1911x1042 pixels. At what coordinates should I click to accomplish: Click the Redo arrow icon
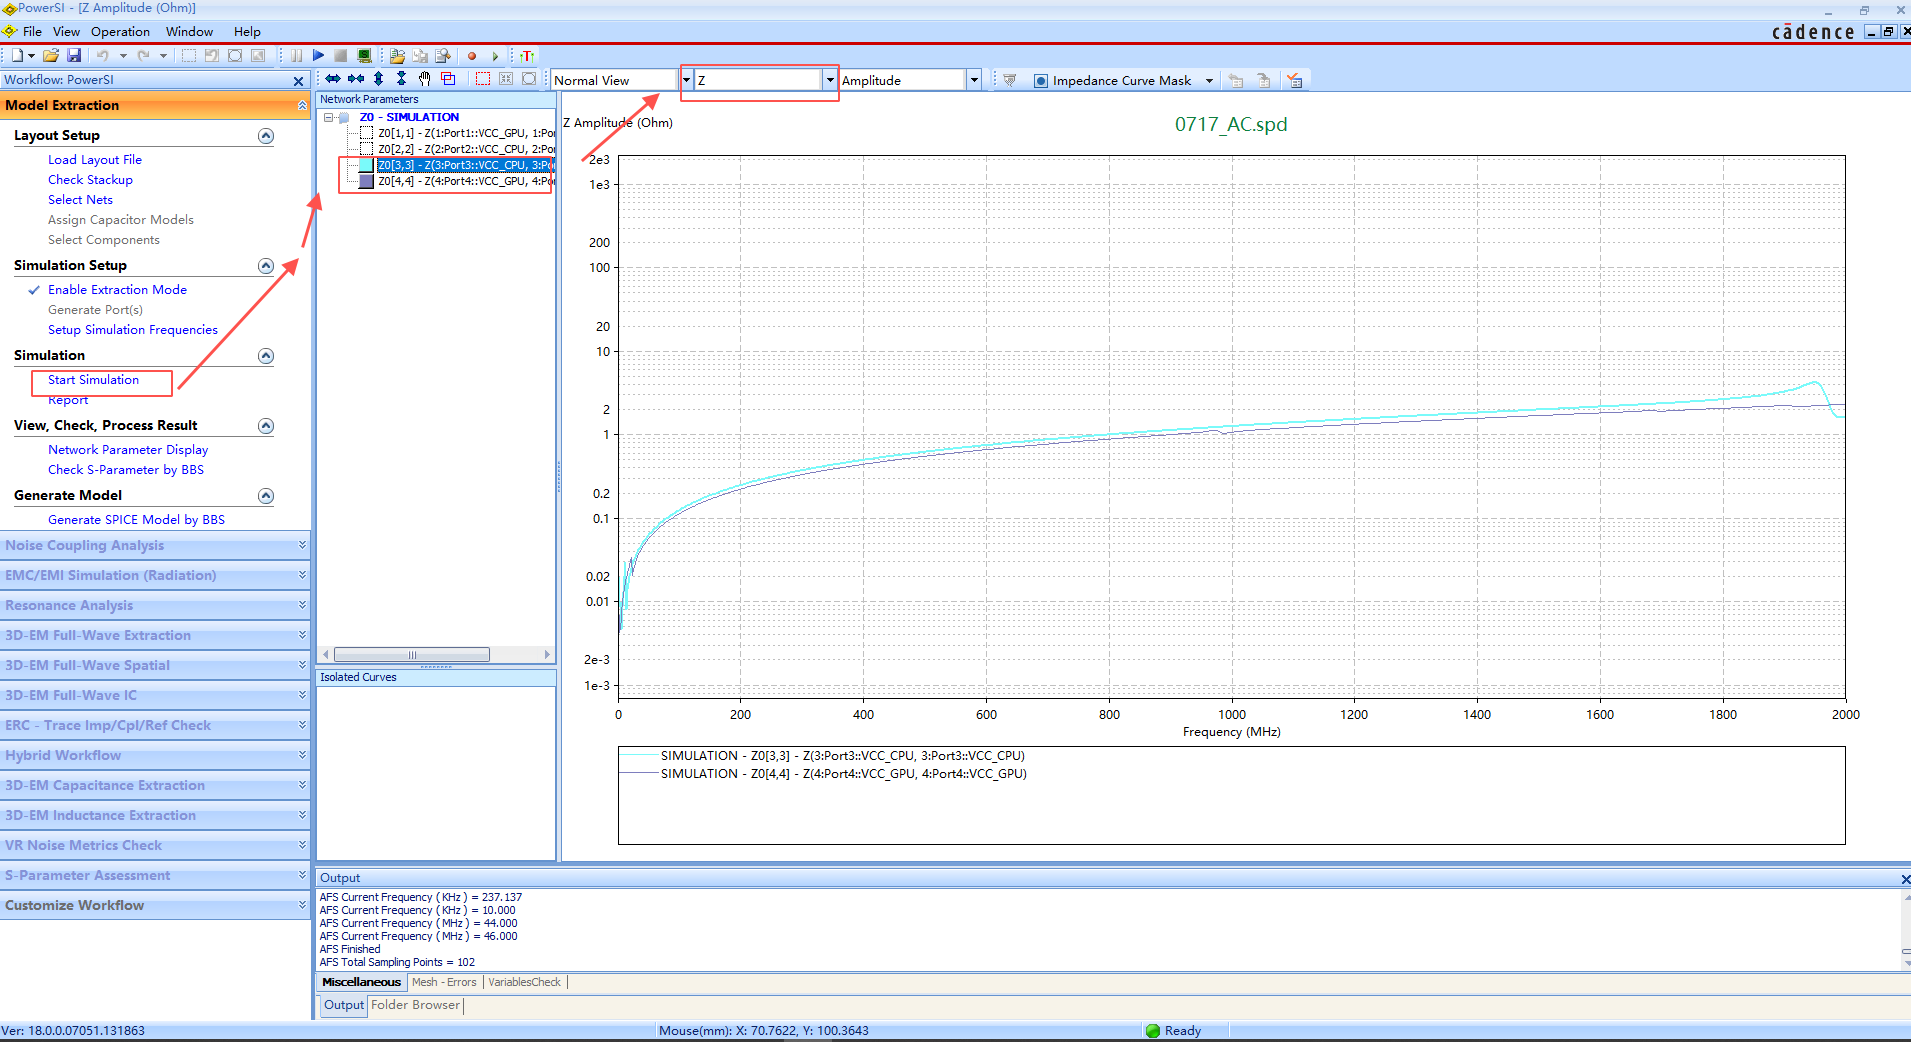(143, 56)
